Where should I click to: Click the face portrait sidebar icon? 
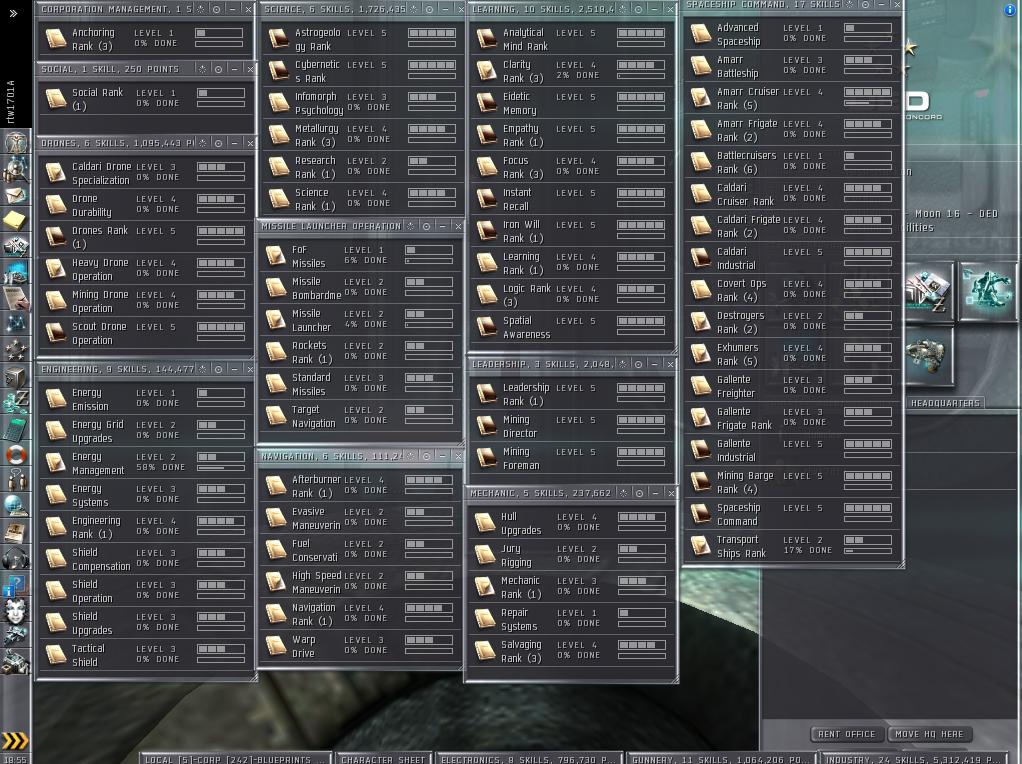coord(16,610)
